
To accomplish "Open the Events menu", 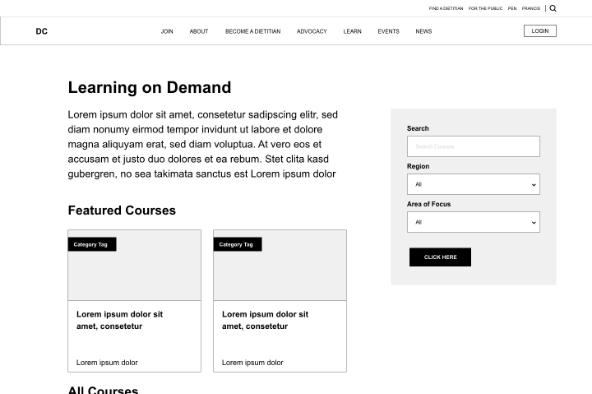I will pos(388,31).
